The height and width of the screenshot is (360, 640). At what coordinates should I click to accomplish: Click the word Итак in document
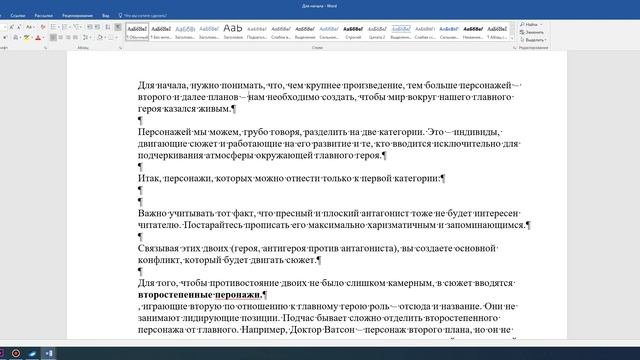(149, 178)
